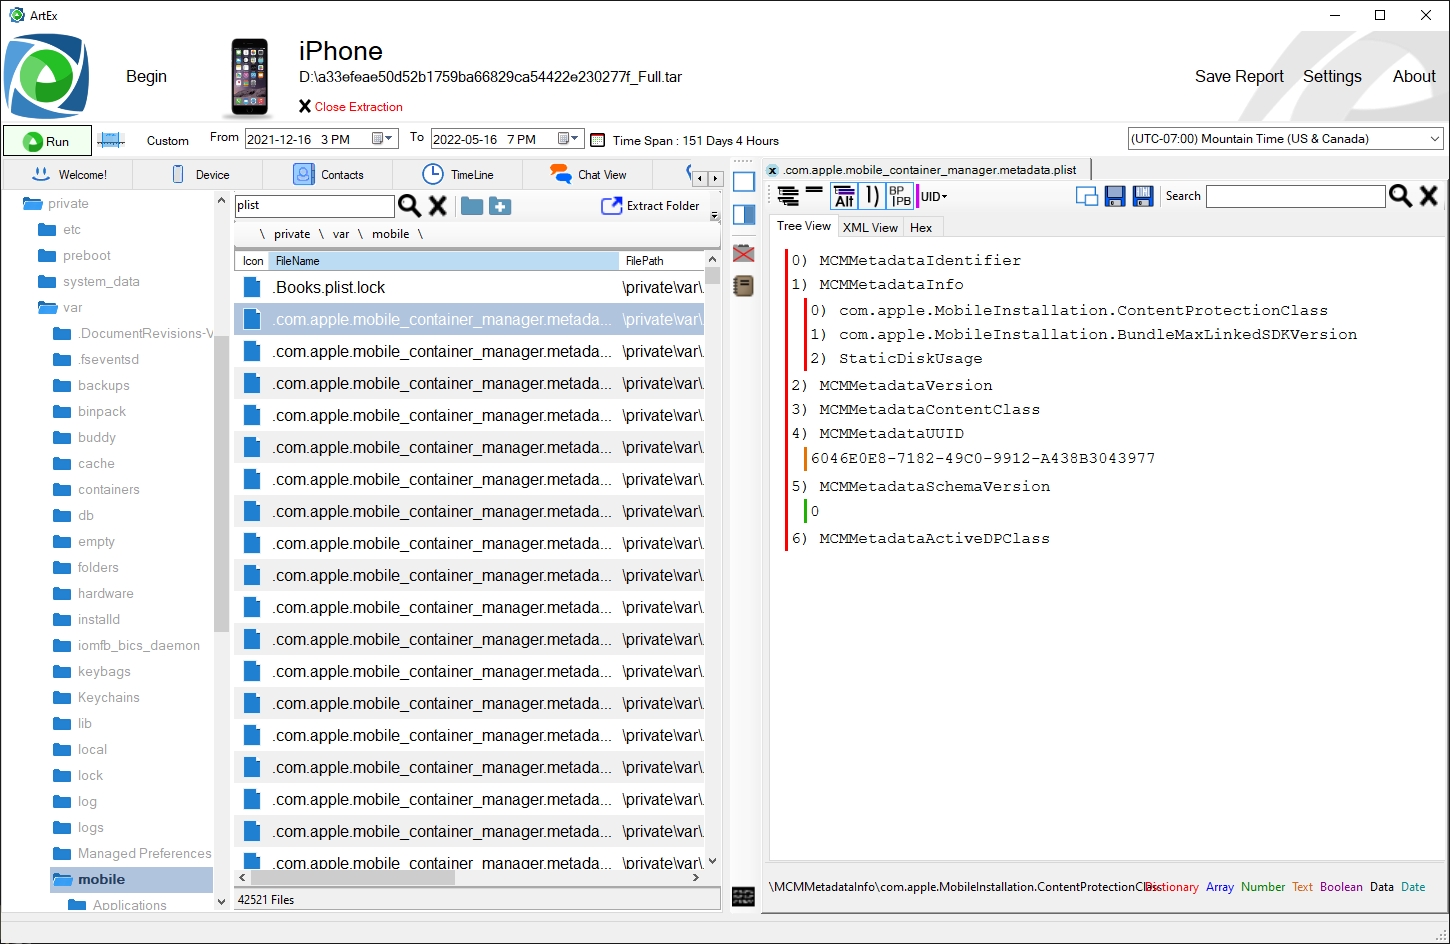Click the Begin button
The image size is (1450, 944).
146,77
